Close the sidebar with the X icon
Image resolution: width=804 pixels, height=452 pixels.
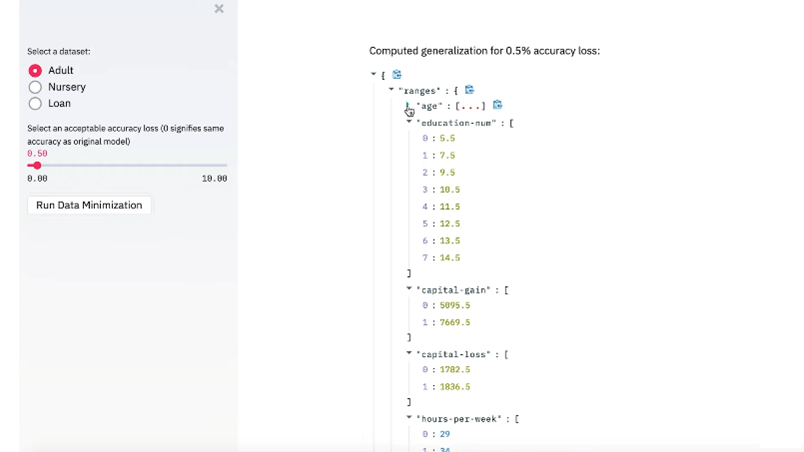point(219,9)
